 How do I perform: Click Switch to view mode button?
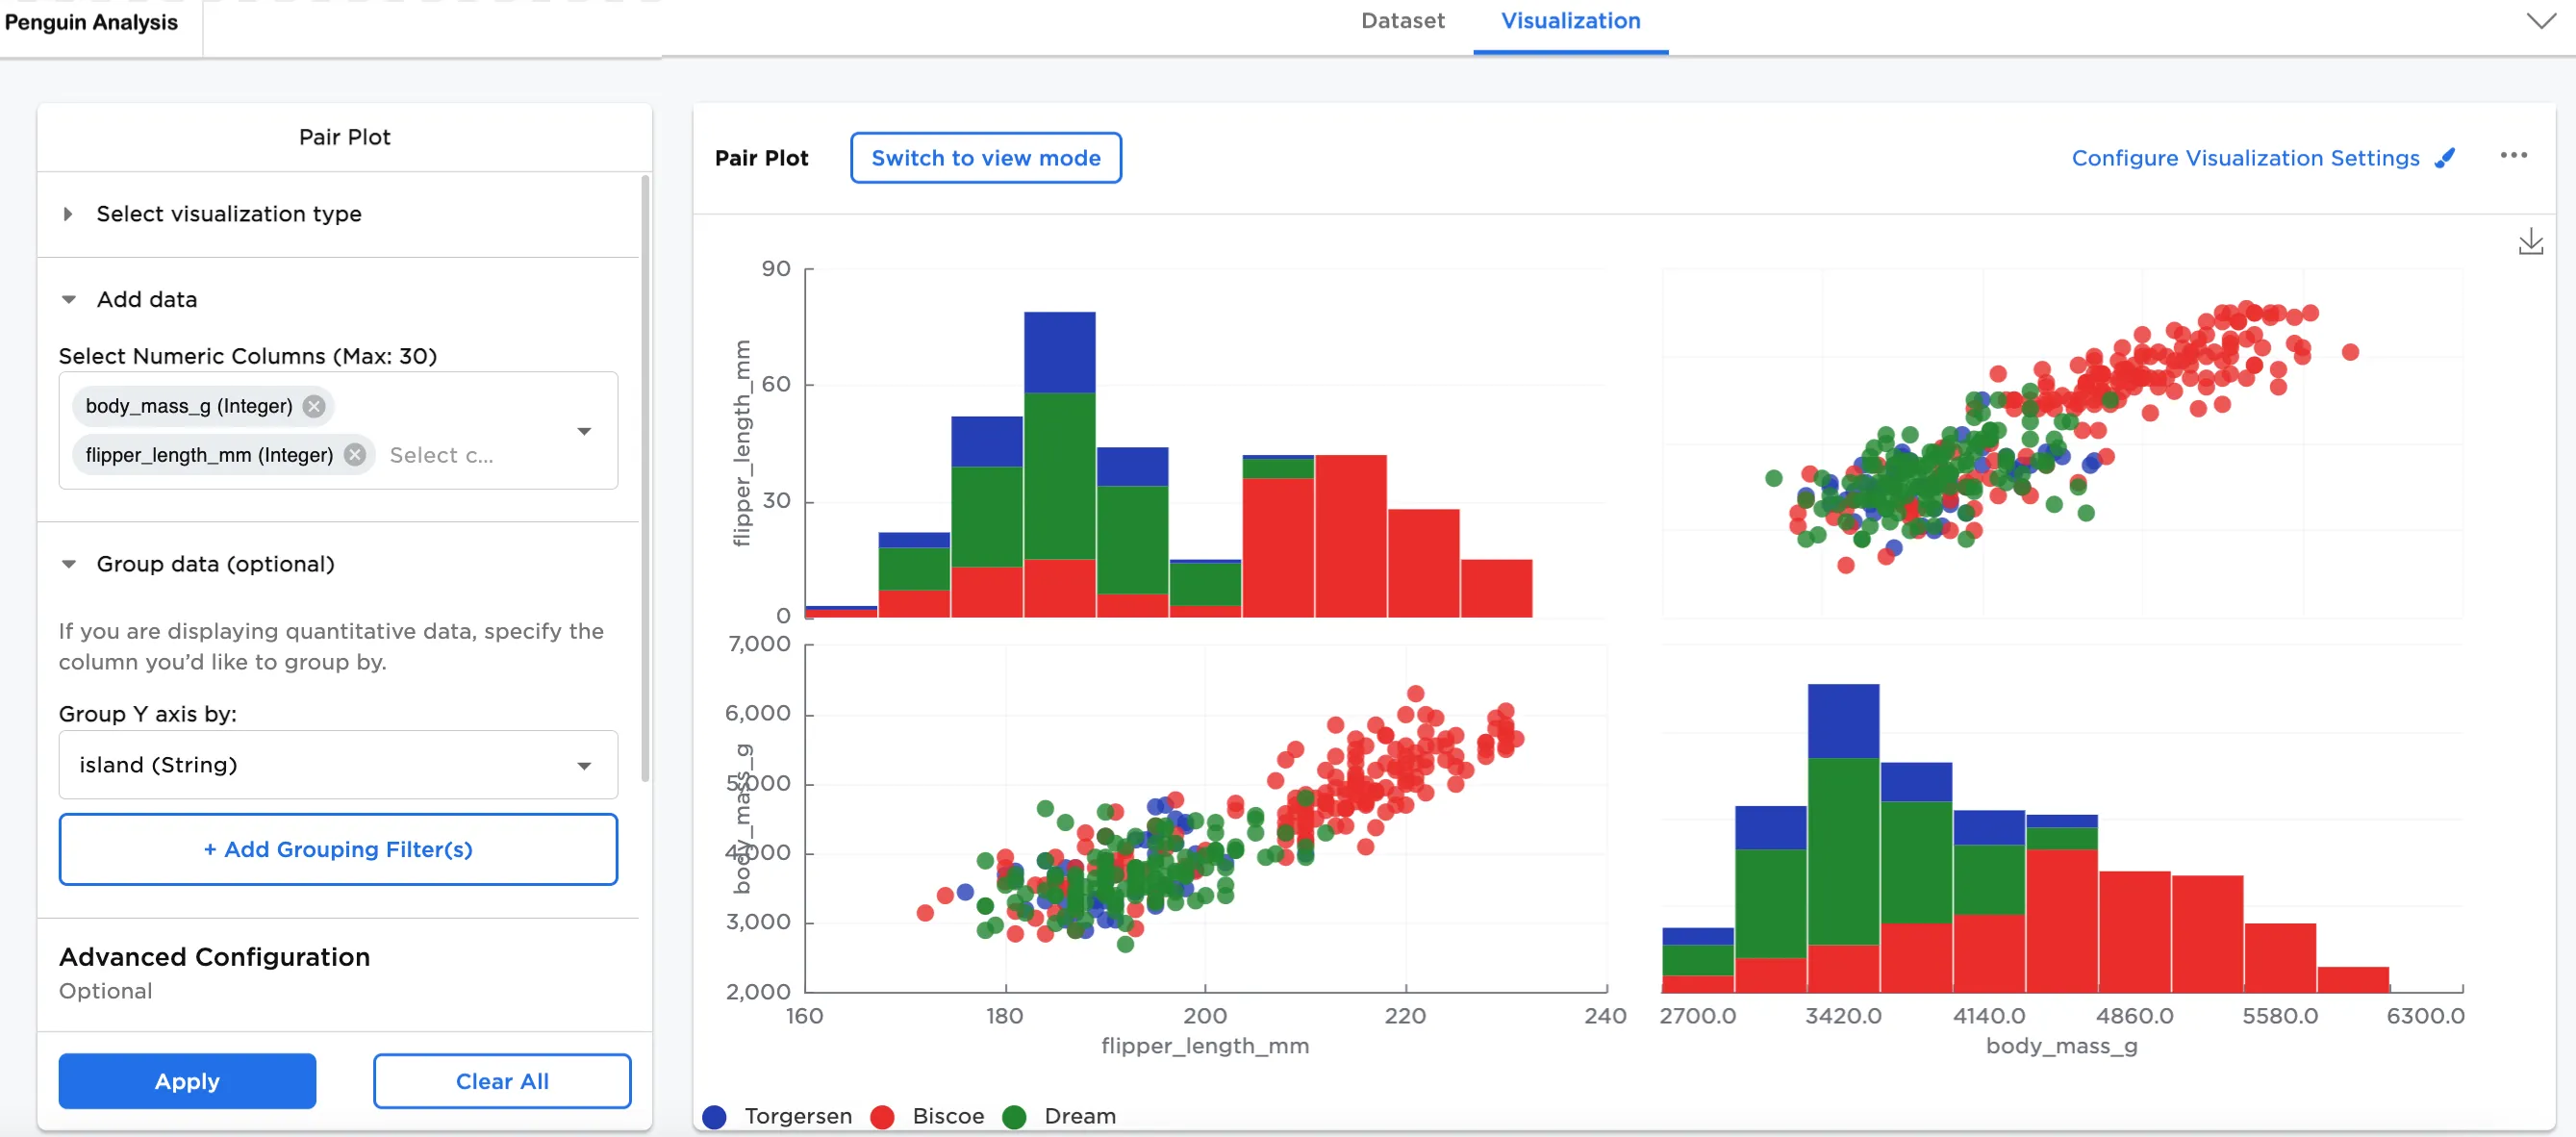pyautogui.click(x=985, y=158)
